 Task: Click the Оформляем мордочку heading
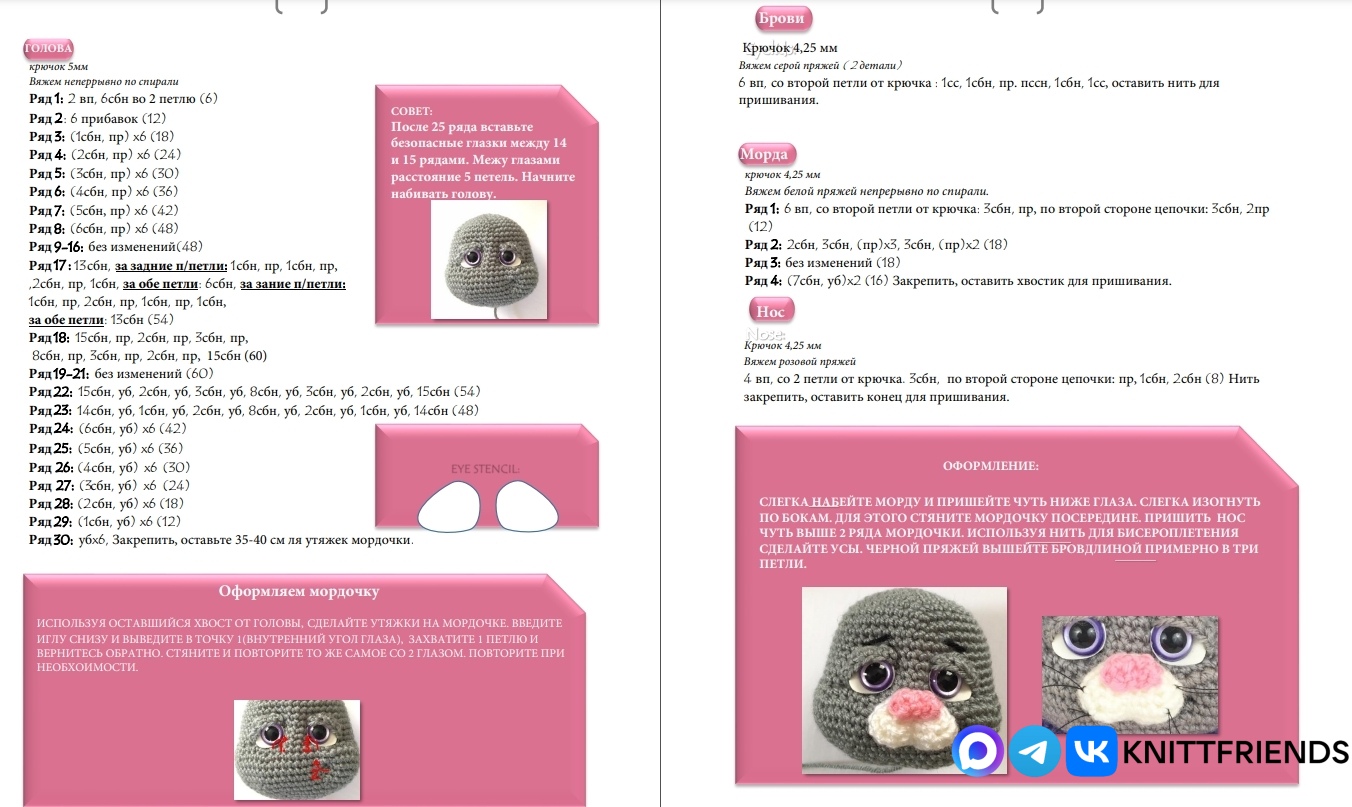(298, 591)
